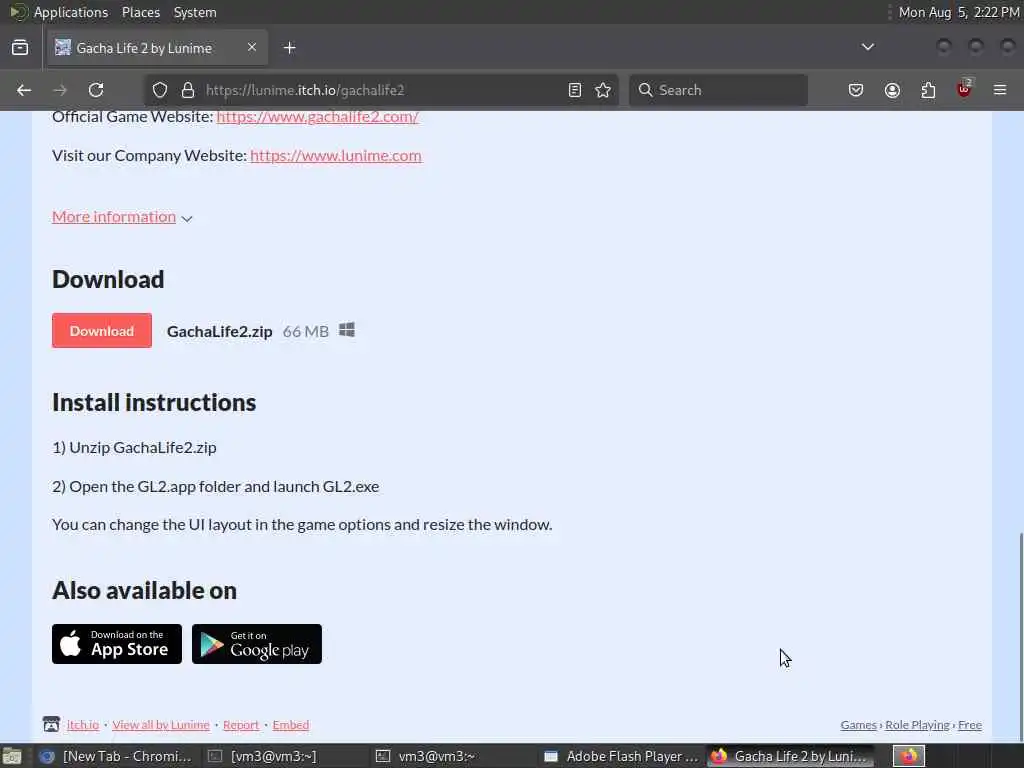Open the App Store download badge
The image size is (1024, 768).
(117, 644)
